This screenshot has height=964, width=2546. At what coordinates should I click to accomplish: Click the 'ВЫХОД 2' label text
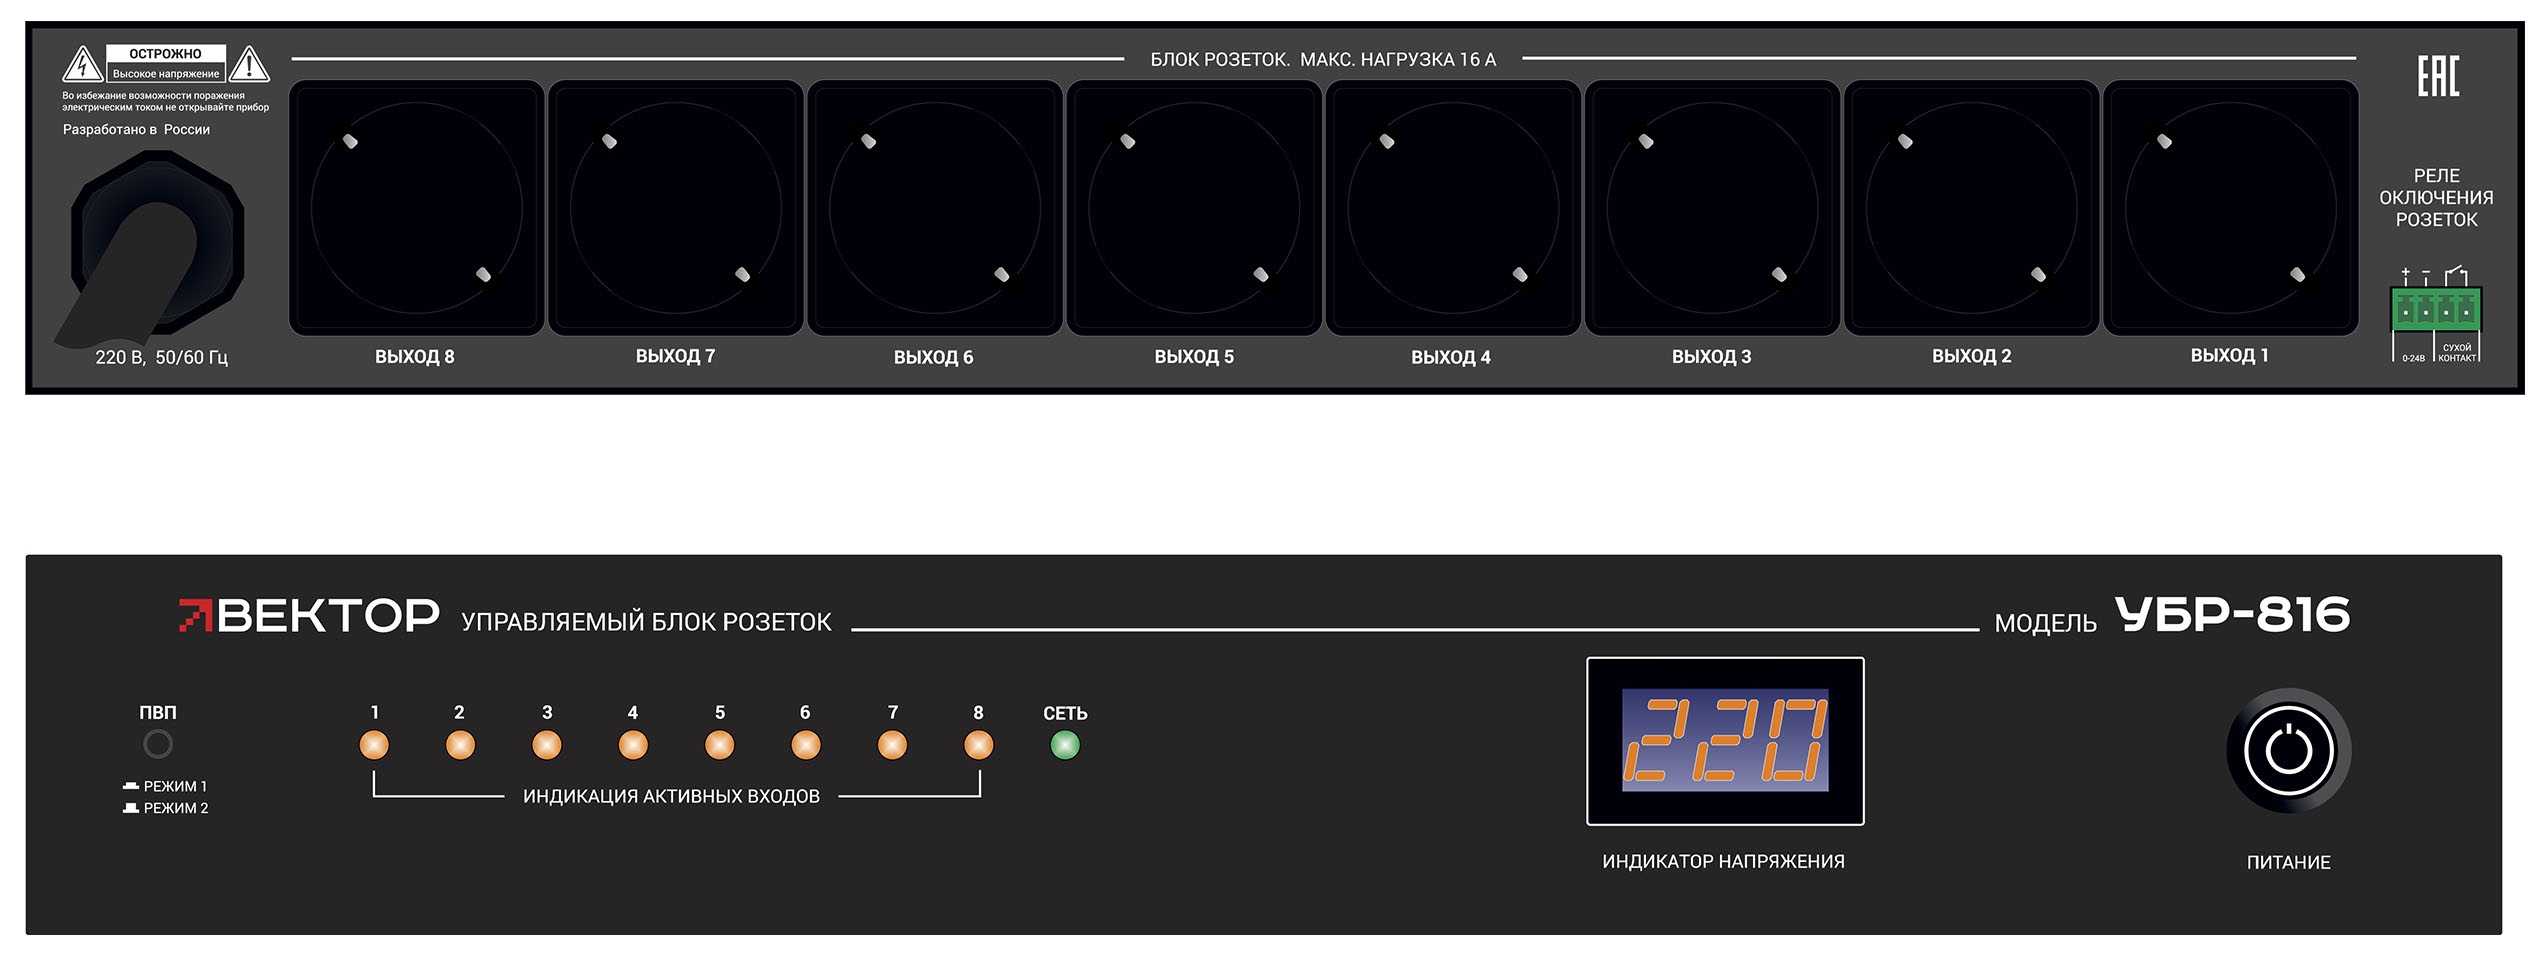click(1972, 357)
